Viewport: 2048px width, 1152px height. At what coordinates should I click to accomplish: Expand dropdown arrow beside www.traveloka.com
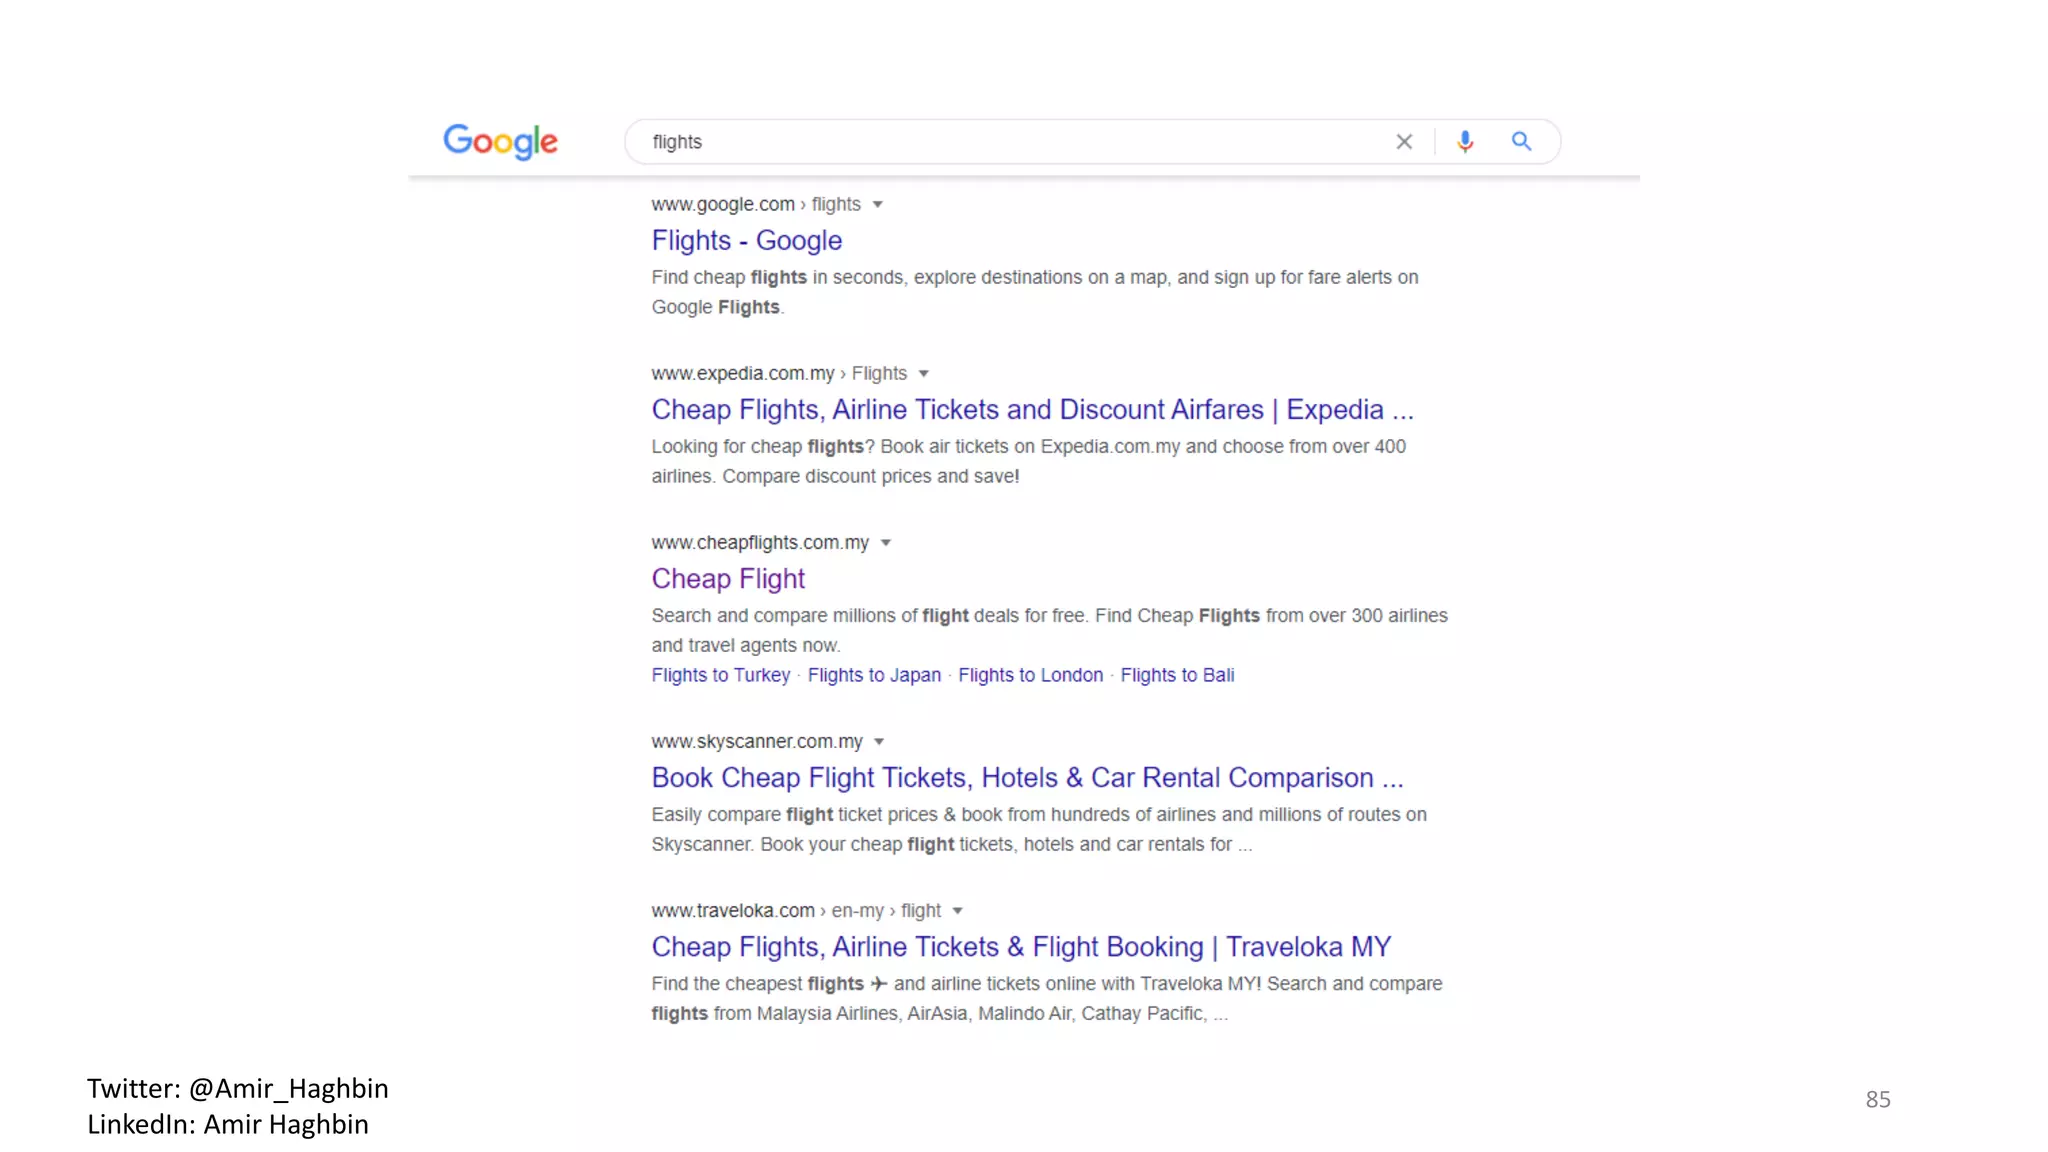[x=958, y=911]
